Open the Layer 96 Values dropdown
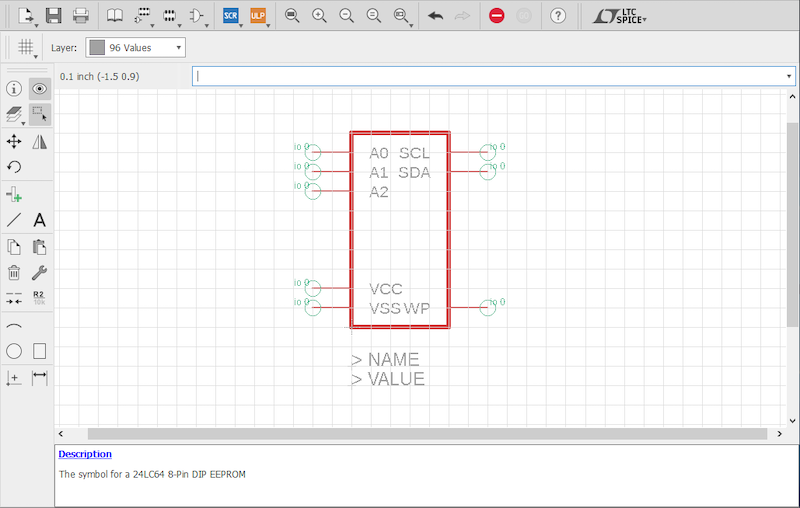 point(135,47)
